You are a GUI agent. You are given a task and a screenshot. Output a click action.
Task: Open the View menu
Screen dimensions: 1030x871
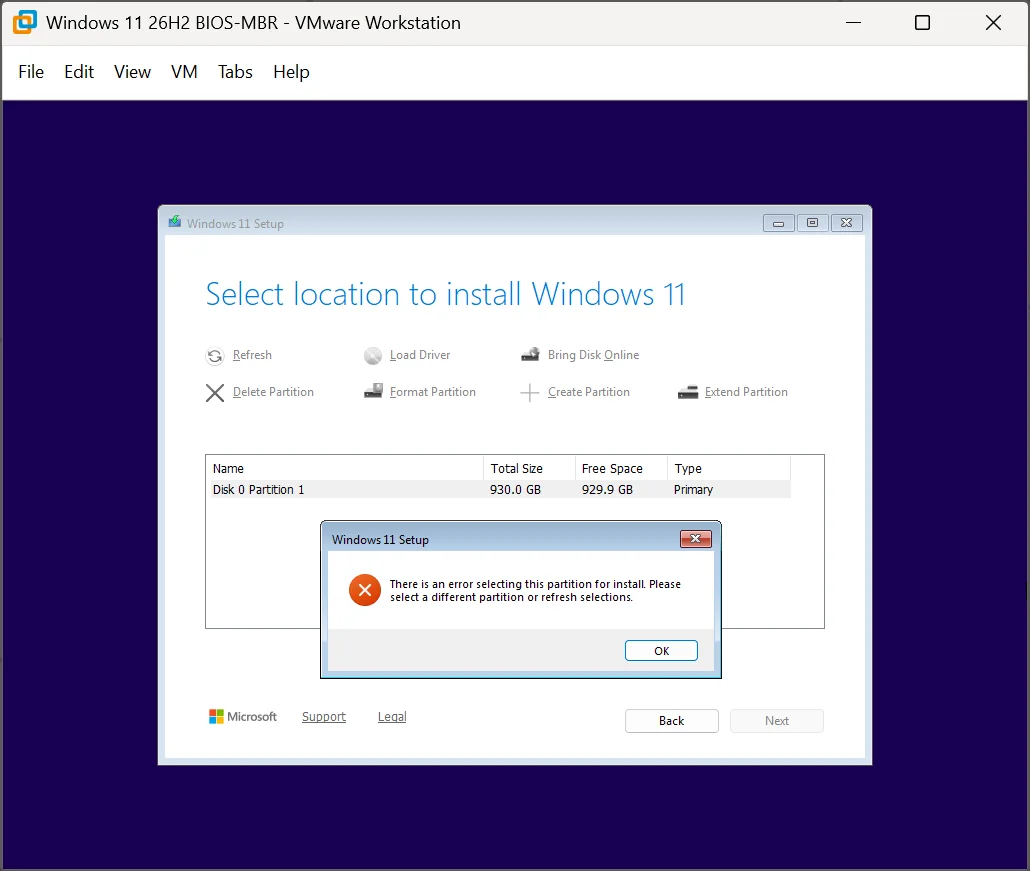(132, 72)
